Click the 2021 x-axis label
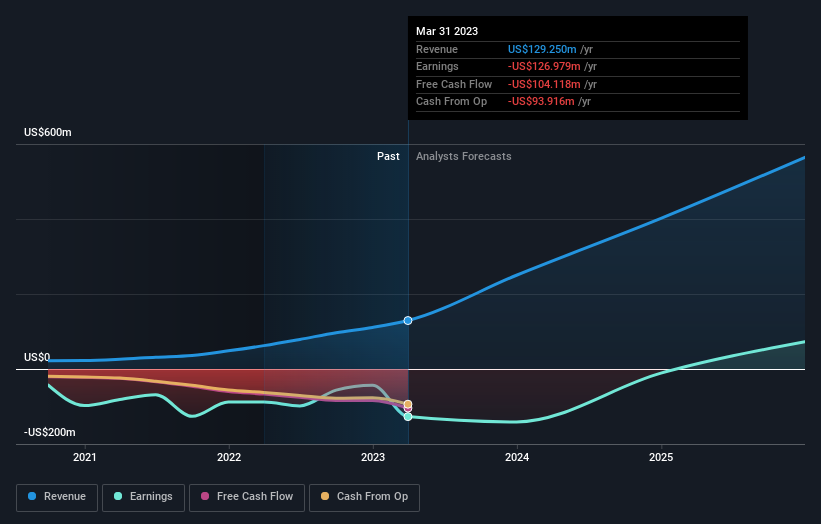 coord(85,458)
